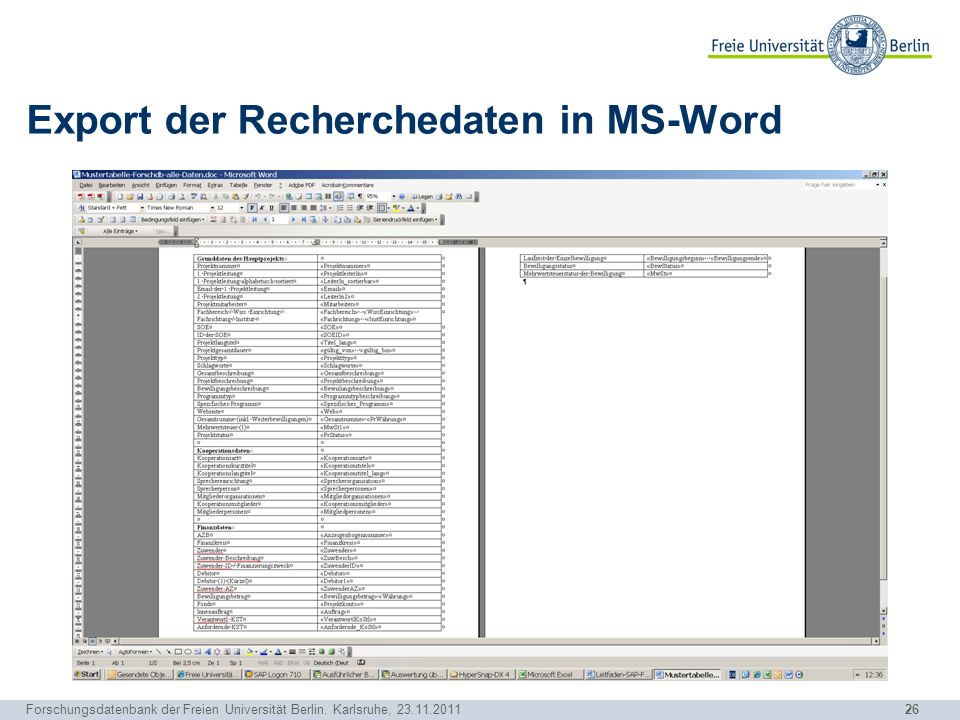Click the spelling status book icon
Image resolution: width=960 pixels, height=720 pixels.
click(x=361, y=662)
